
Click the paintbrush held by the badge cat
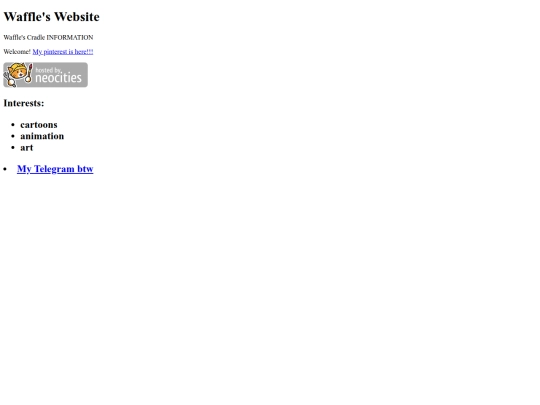click(29, 73)
